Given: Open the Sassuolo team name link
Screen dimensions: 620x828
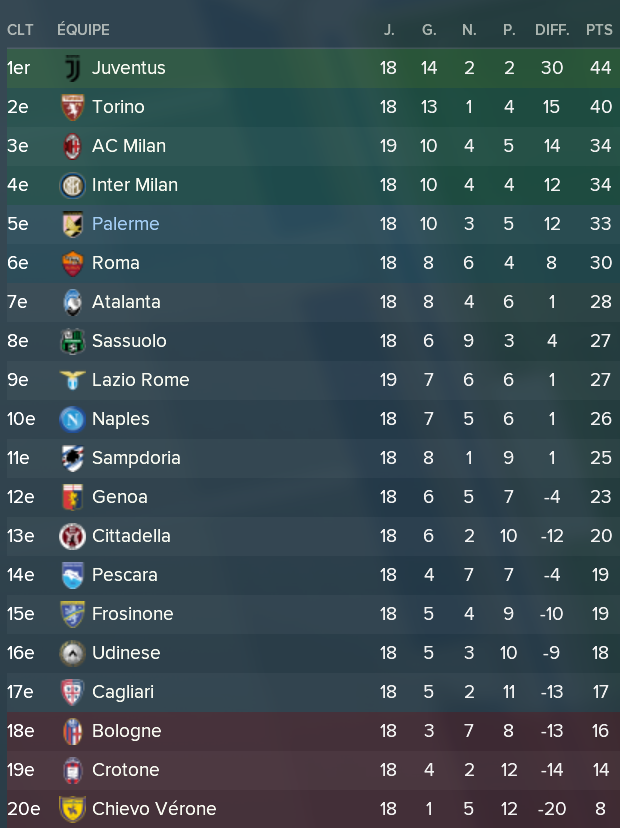Looking at the screenshot, I should click(x=129, y=341).
